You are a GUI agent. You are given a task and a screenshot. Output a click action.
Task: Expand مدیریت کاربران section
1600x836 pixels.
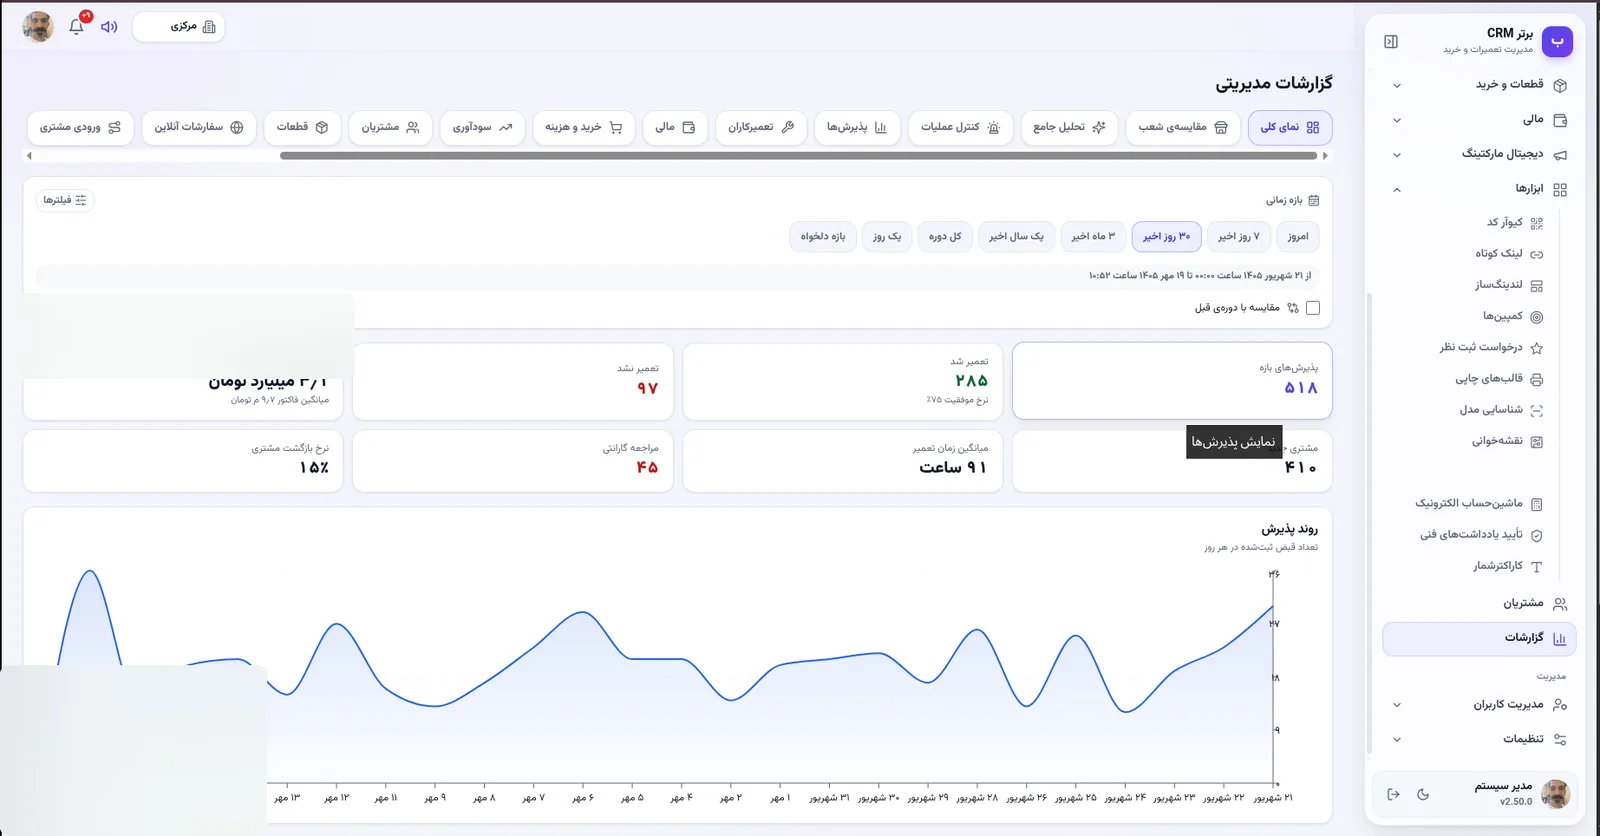click(x=1479, y=705)
